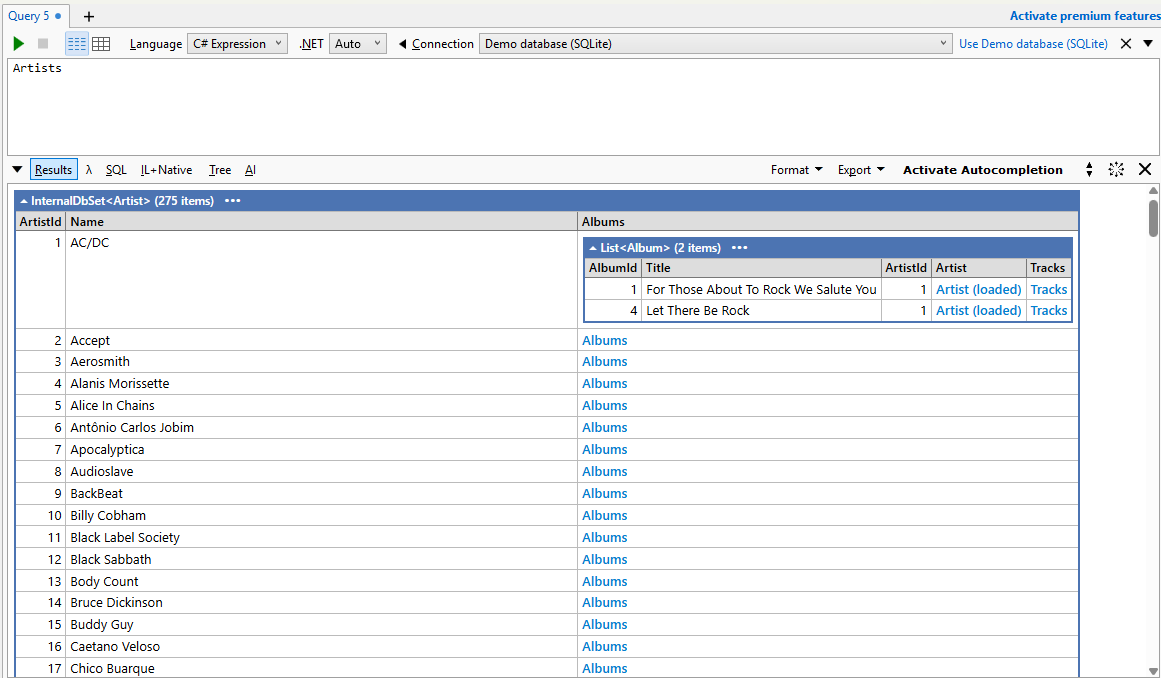The height and width of the screenshot is (678, 1161).
Task: Open Albums for Black Sabbath
Action: pos(604,559)
